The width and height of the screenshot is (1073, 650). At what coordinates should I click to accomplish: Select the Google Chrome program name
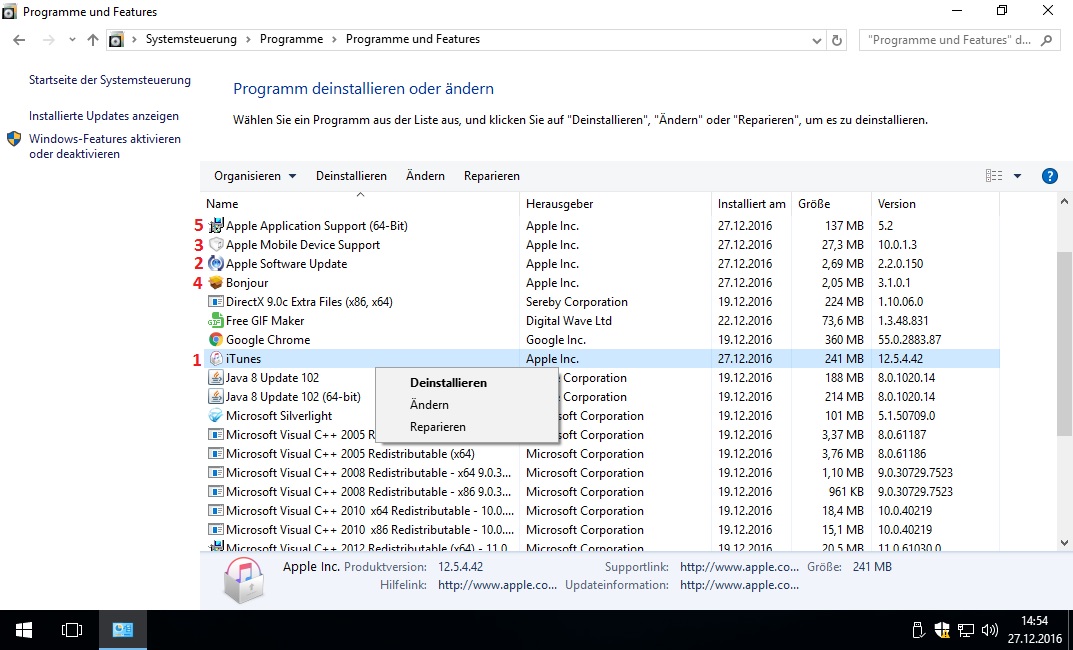(268, 339)
